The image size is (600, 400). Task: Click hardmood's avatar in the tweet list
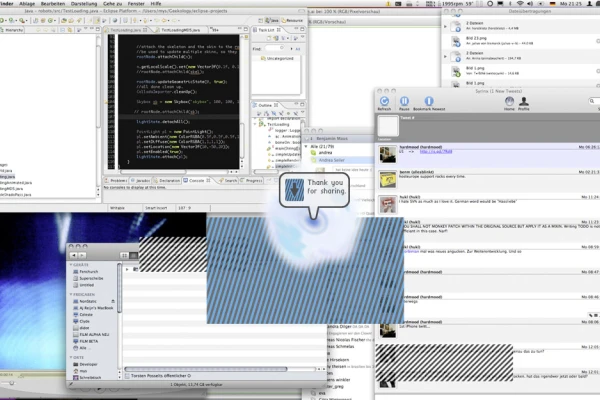(386, 154)
